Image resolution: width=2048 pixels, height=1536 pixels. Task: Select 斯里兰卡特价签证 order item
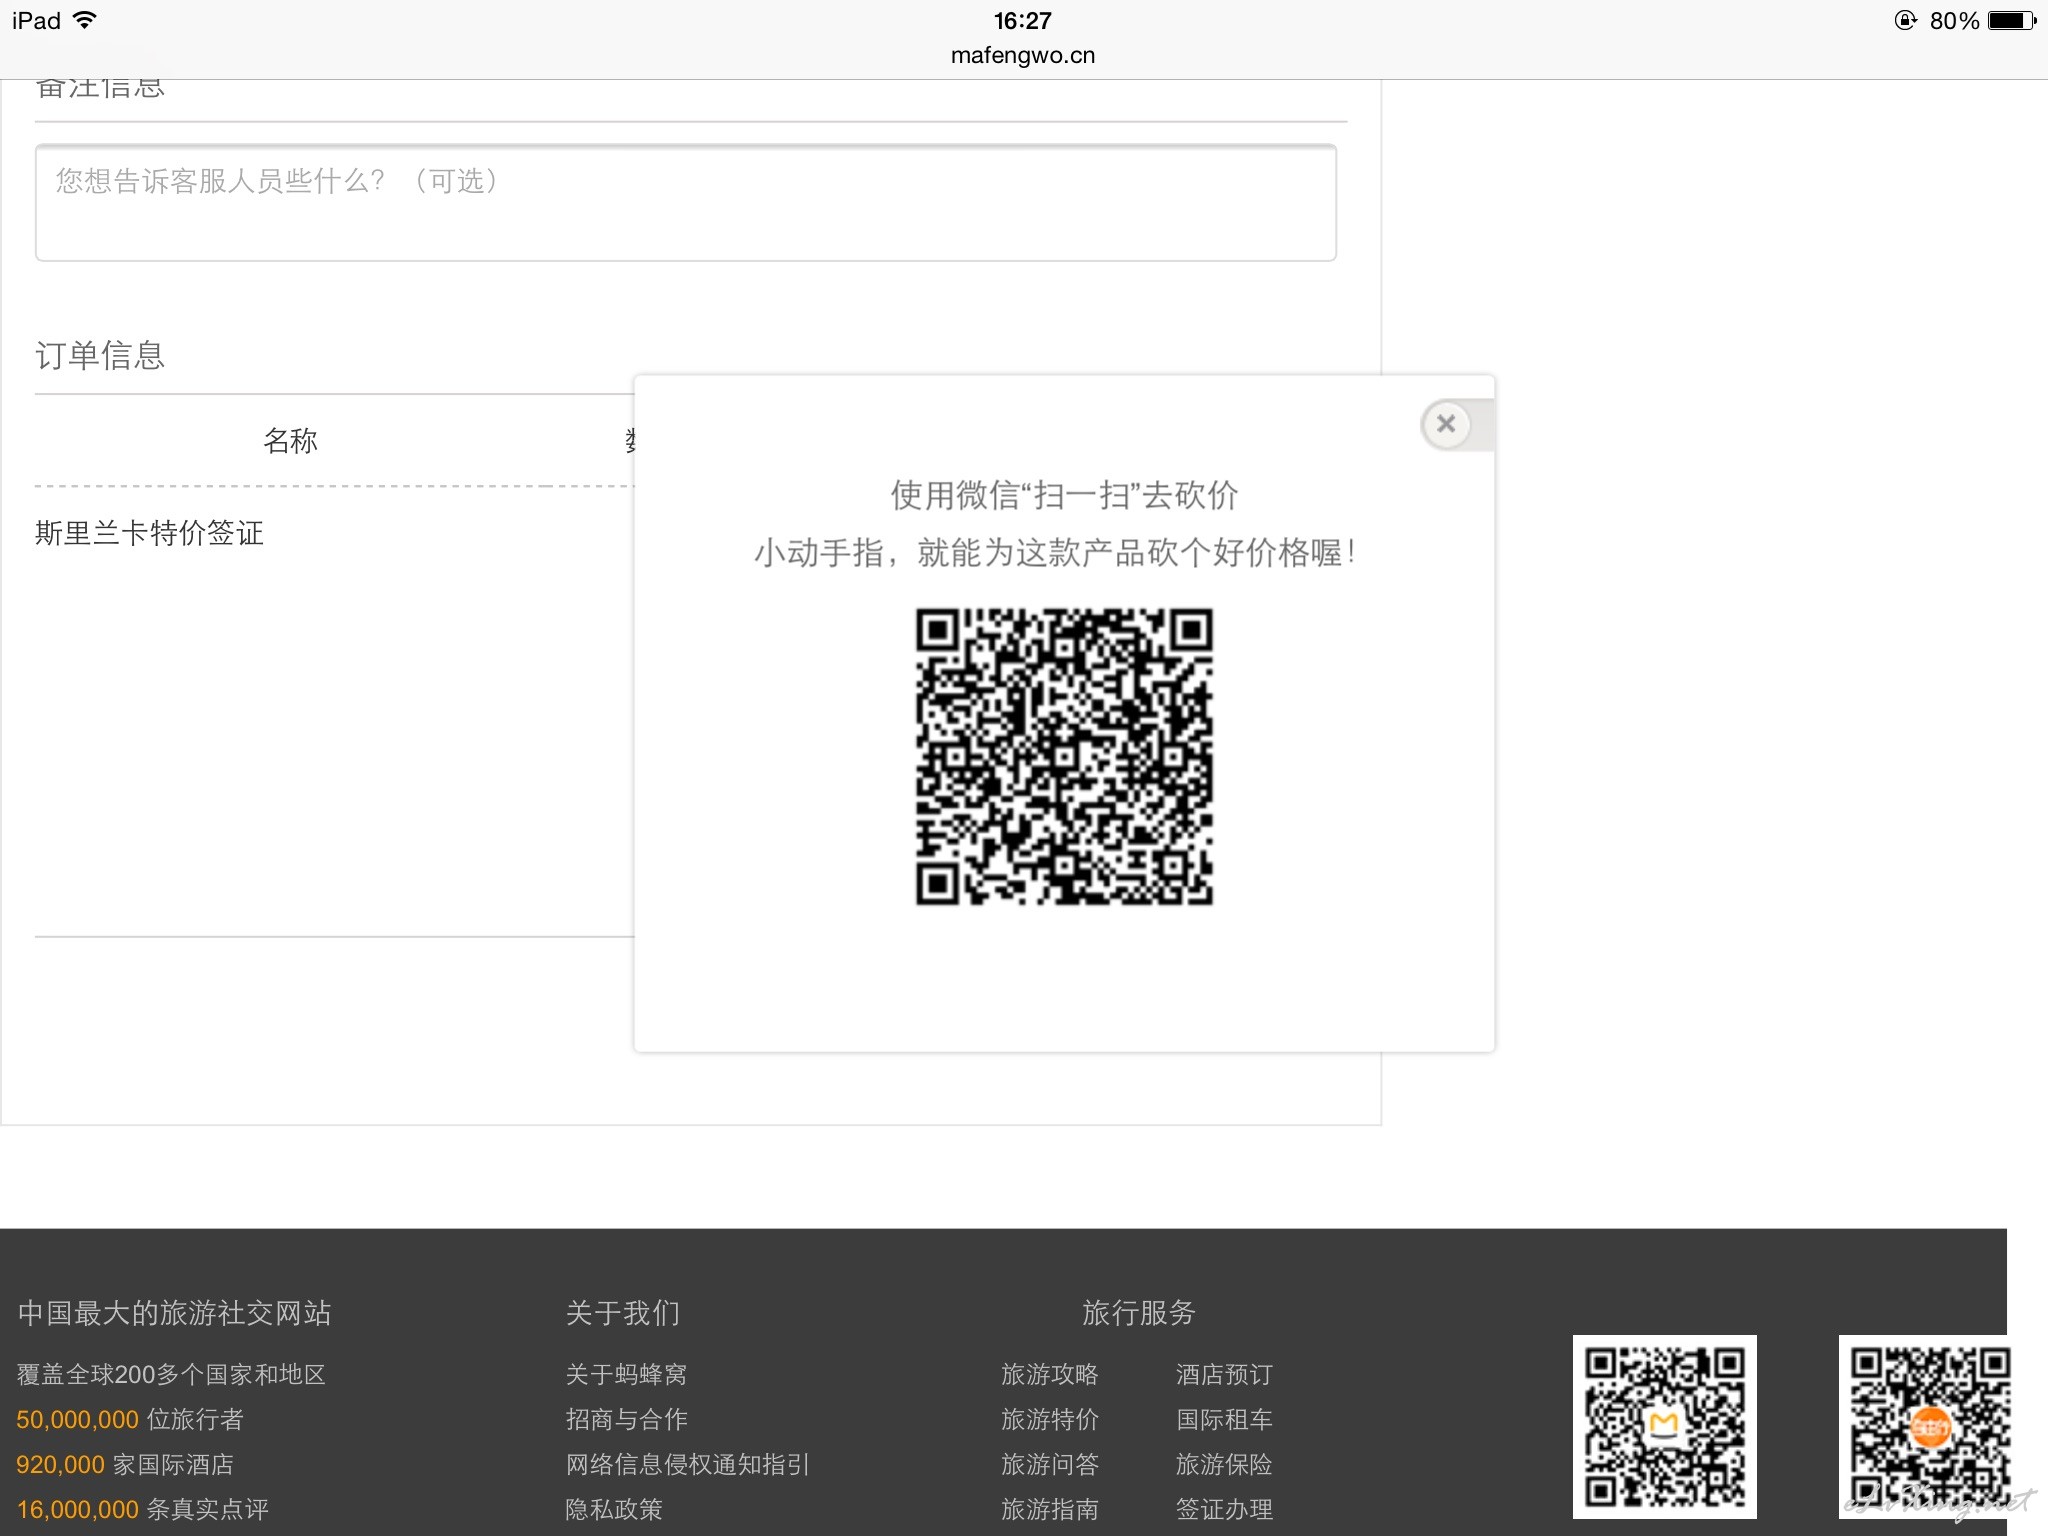149,533
